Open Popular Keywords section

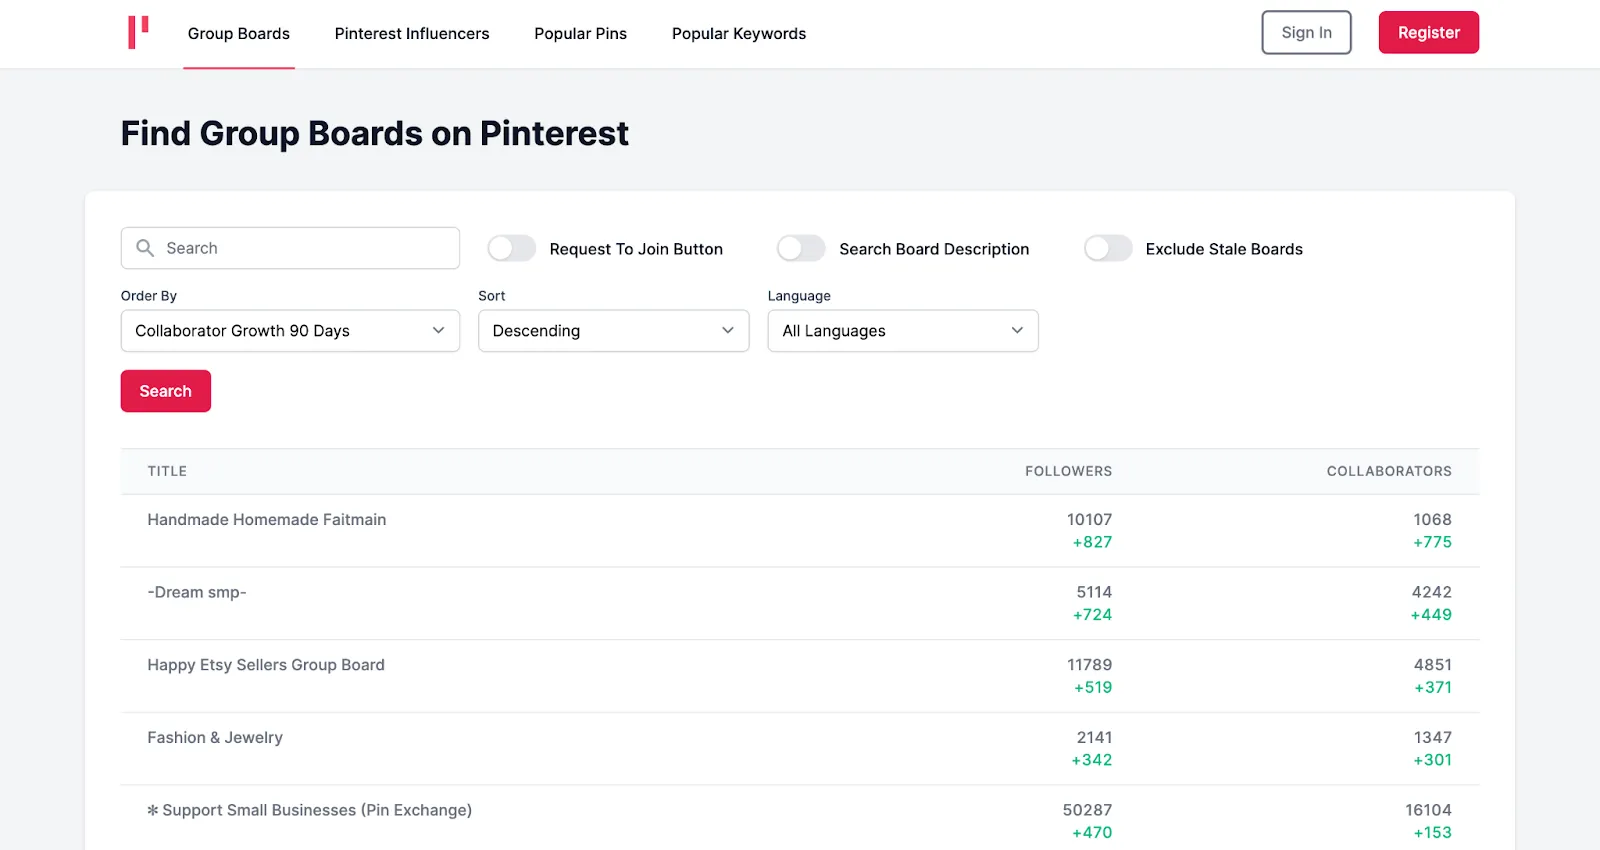tap(739, 34)
